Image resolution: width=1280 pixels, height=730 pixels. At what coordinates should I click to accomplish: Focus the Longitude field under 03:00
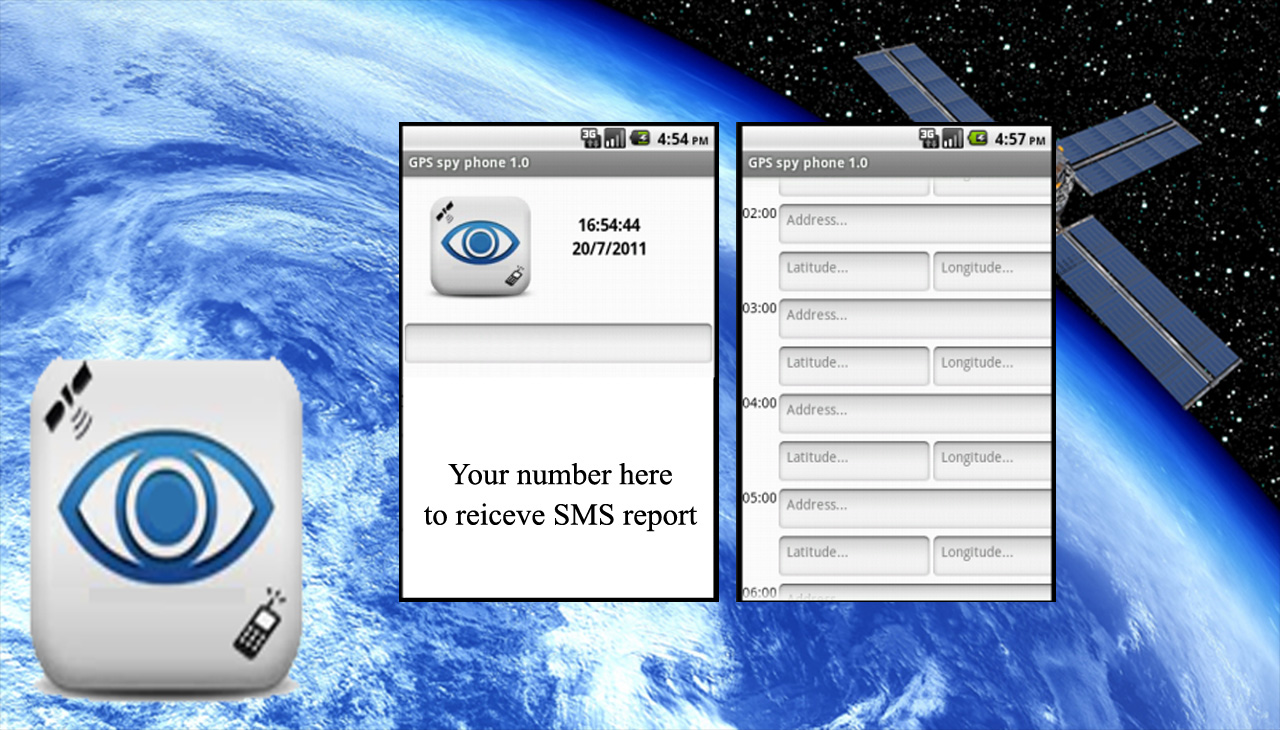tap(992, 365)
